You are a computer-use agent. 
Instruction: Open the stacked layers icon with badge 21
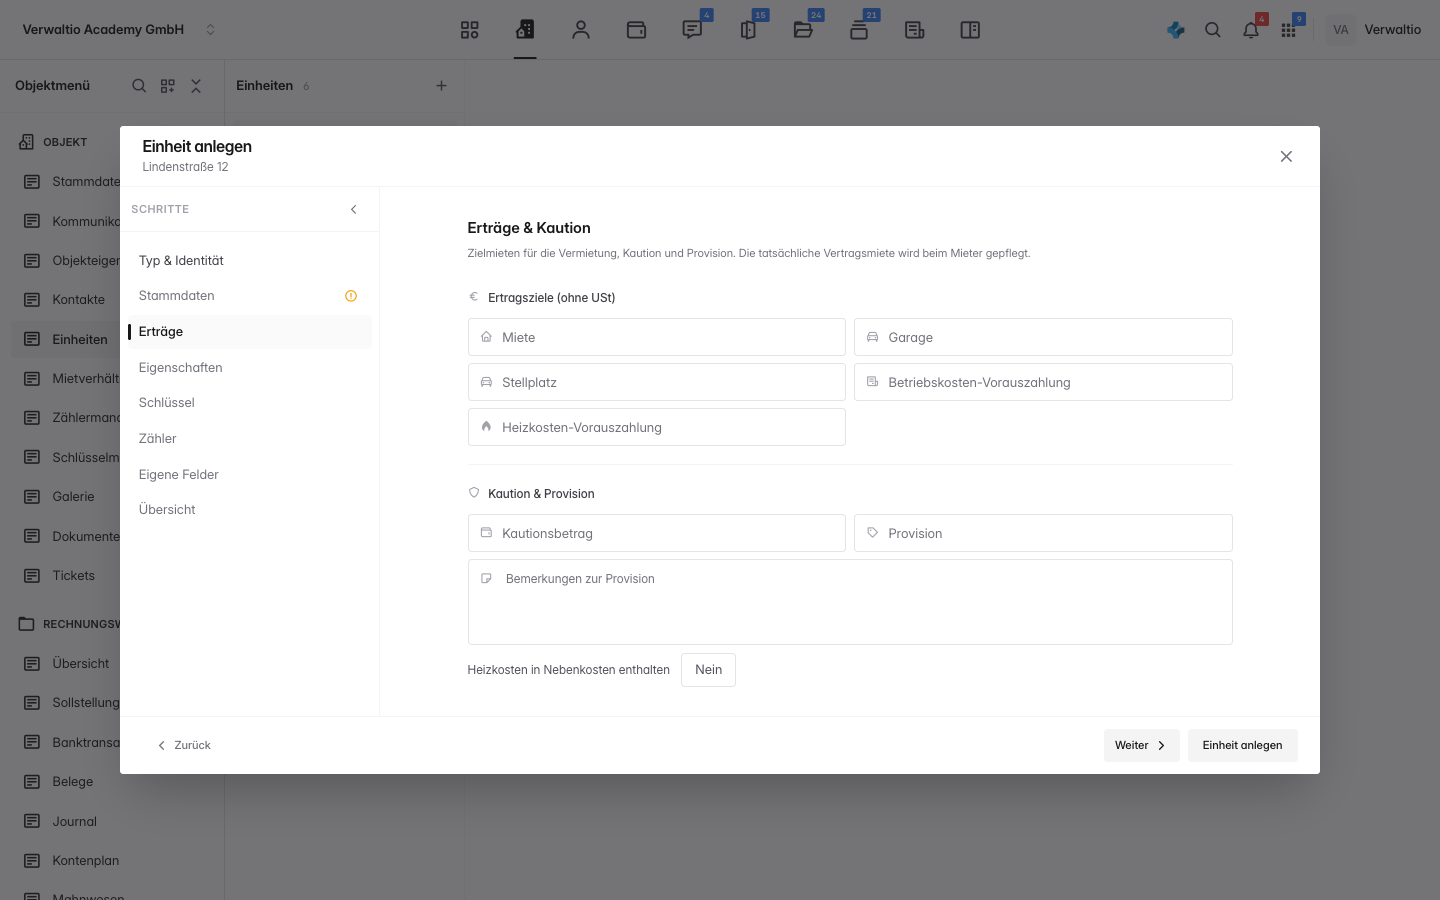859,30
